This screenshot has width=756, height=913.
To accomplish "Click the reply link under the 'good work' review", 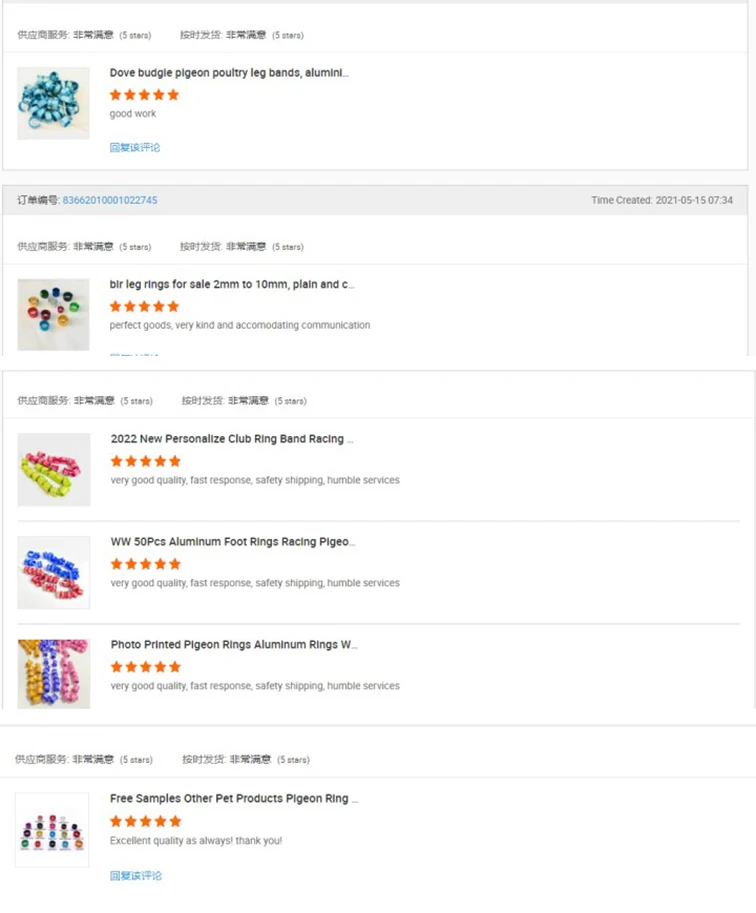I will click(x=135, y=148).
